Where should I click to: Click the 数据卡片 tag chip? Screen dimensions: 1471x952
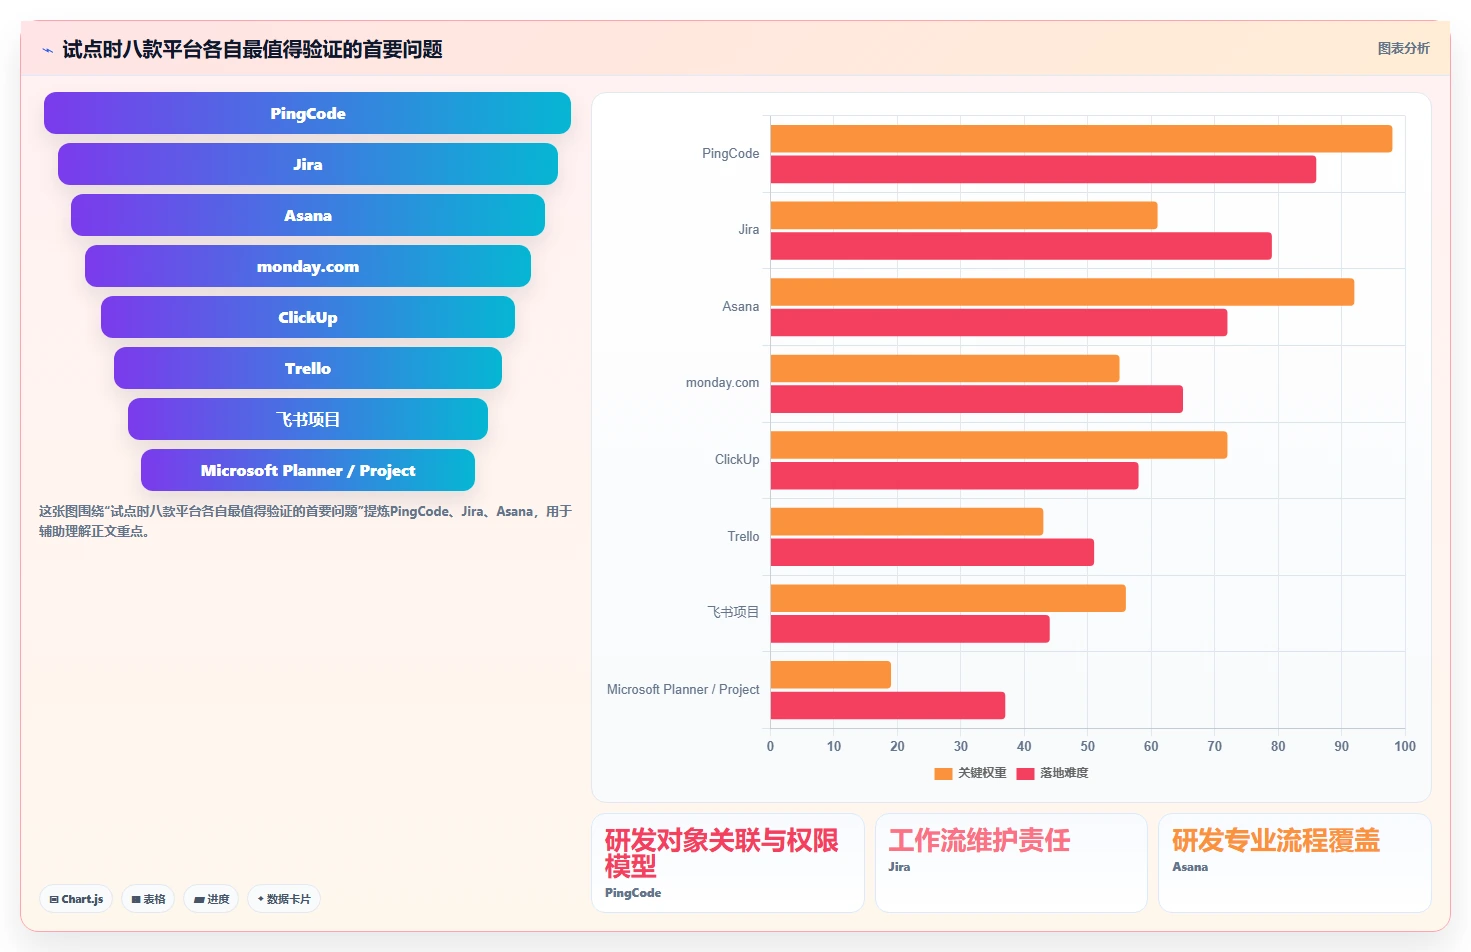[x=284, y=899]
